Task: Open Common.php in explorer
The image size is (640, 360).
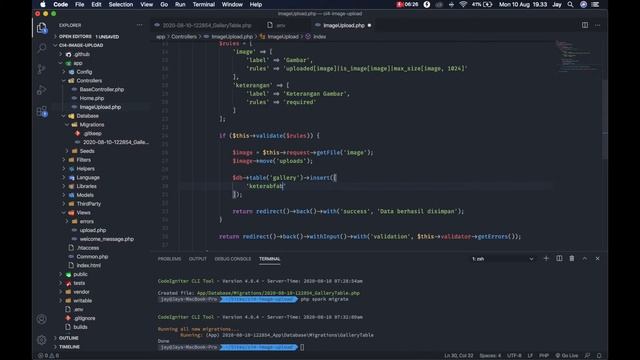Action: point(92,257)
